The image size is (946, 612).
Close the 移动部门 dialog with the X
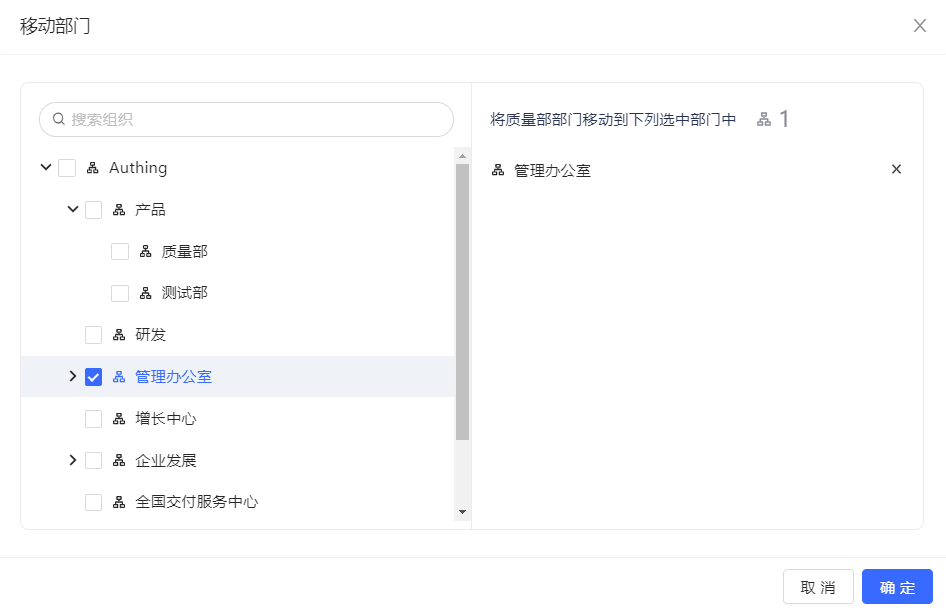(x=919, y=25)
